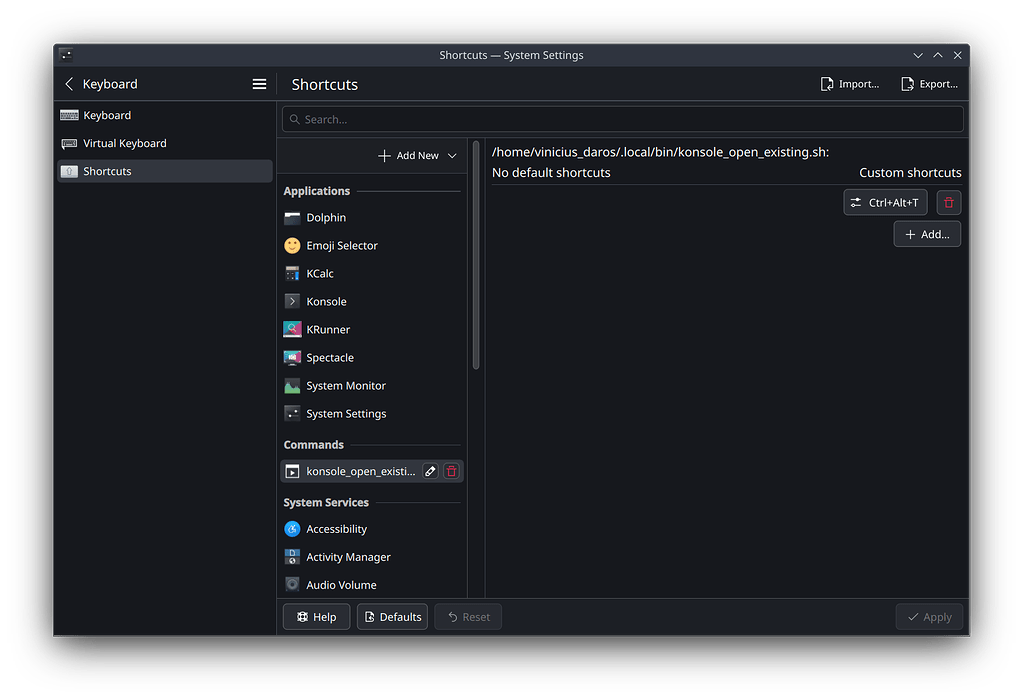This screenshot has height=700, width=1024.
Task: Click the Export button
Action: [929, 85]
